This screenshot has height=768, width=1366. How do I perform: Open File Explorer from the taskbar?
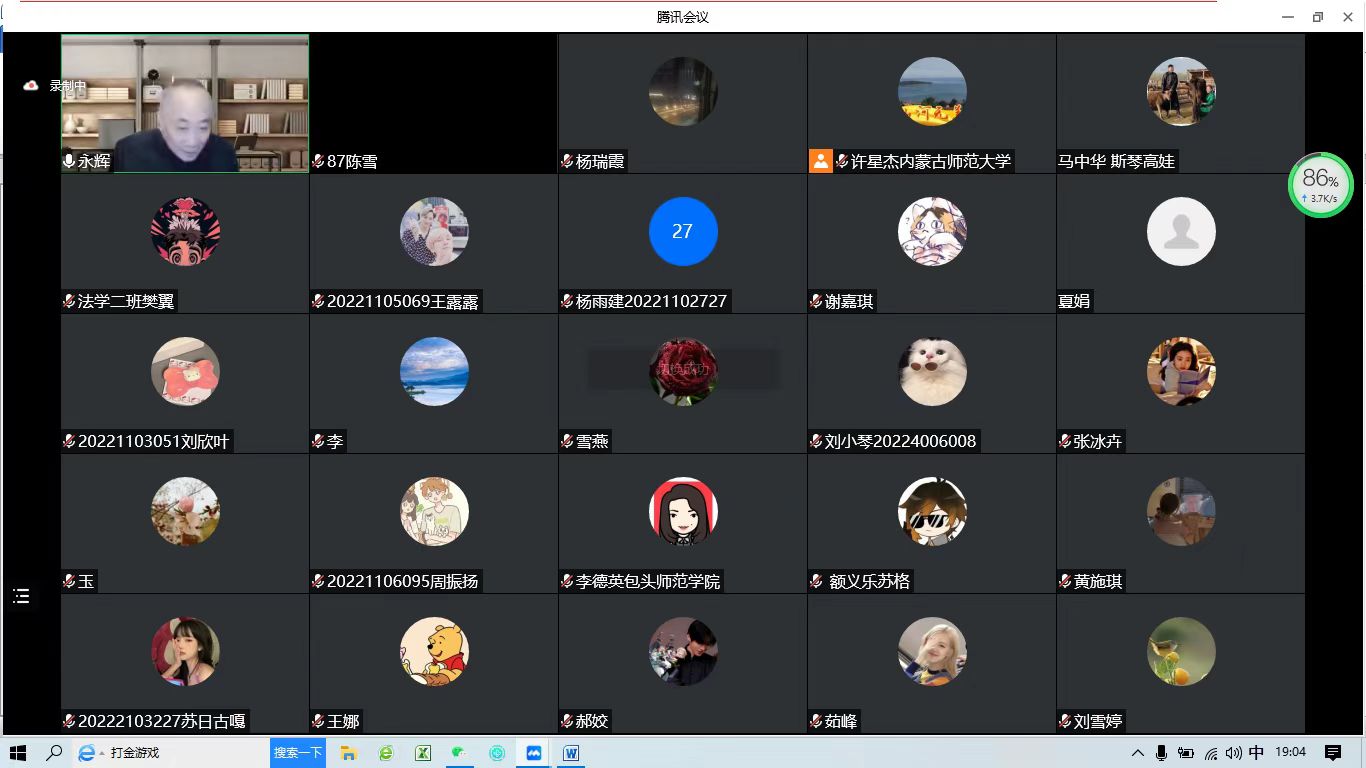349,753
